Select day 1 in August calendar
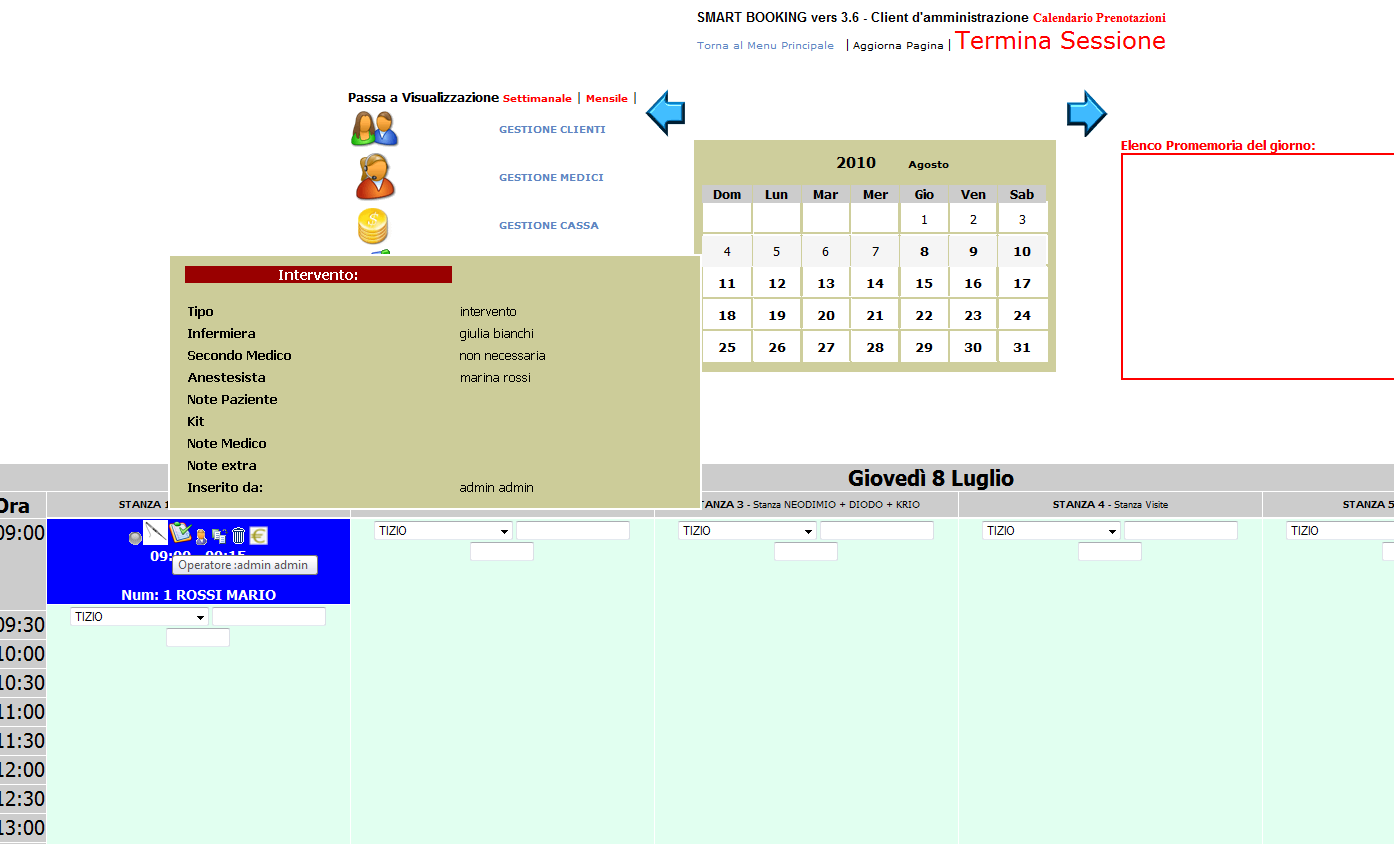This screenshot has height=844, width=1394. [x=924, y=219]
